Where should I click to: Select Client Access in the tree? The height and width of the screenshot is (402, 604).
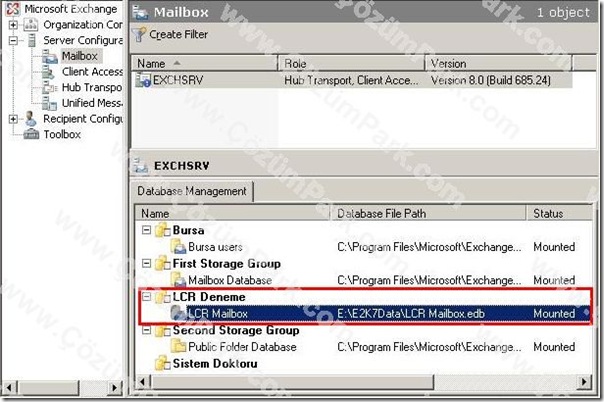pyautogui.click(x=92, y=72)
